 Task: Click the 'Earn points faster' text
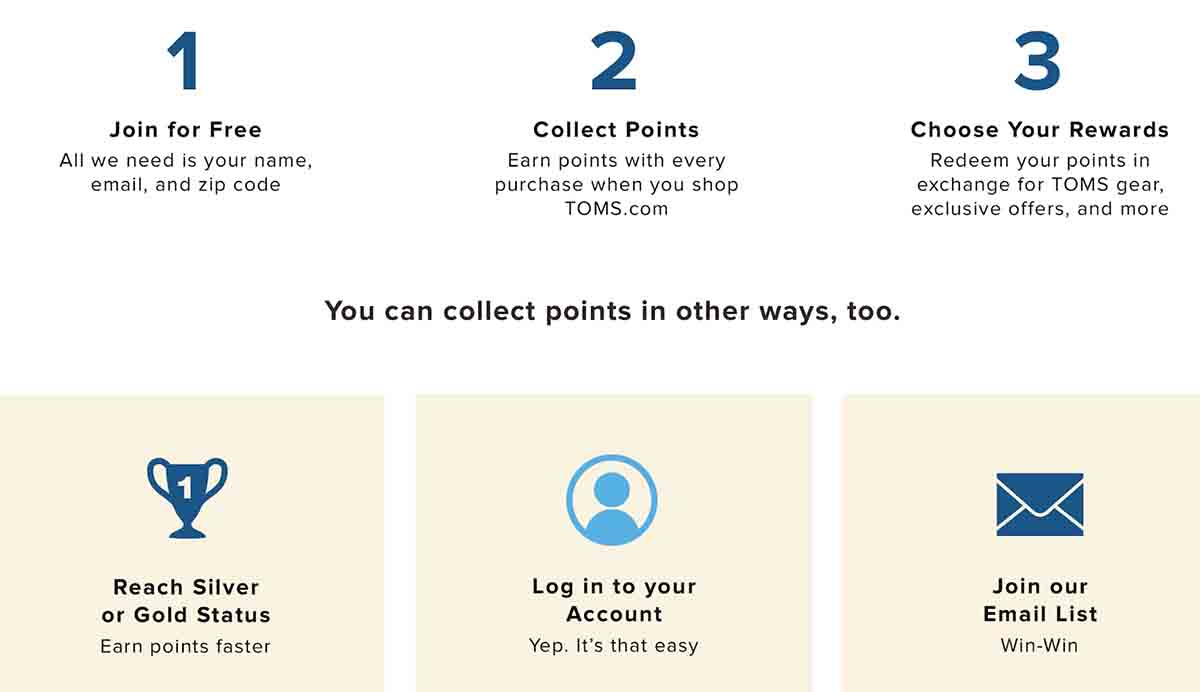pyautogui.click(x=186, y=646)
